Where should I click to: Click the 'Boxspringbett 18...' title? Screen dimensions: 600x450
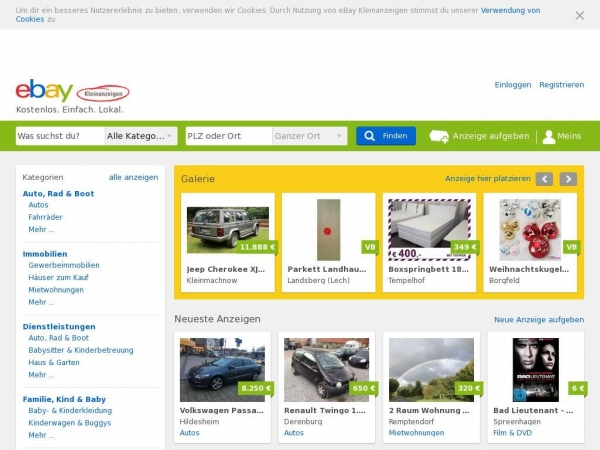coord(428,269)
